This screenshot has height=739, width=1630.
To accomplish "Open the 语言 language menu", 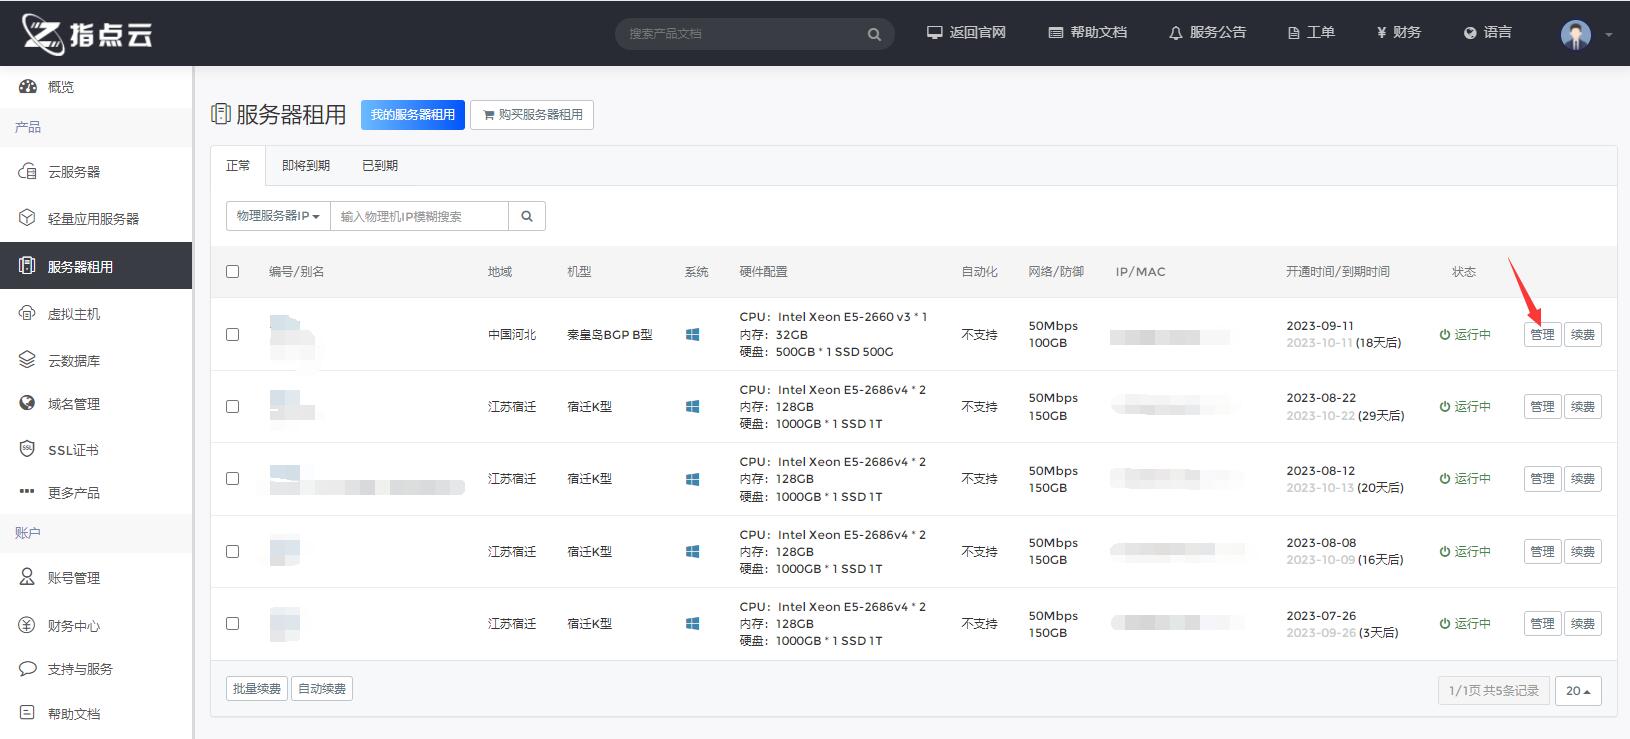I will click(1487, 32).
